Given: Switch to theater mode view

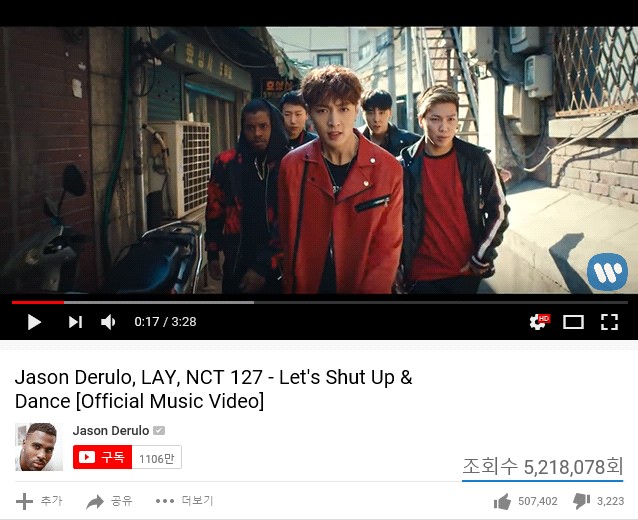Looking at the screenshot, I should point(573,322).
